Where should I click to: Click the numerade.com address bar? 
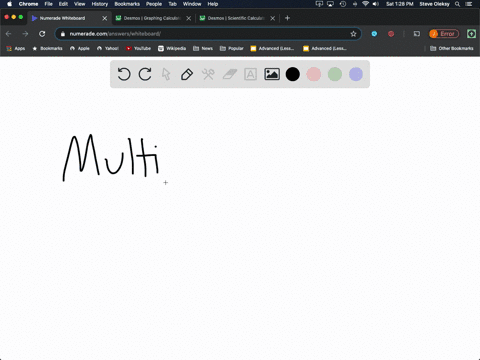pyautogui.click(x=208, y=34)
